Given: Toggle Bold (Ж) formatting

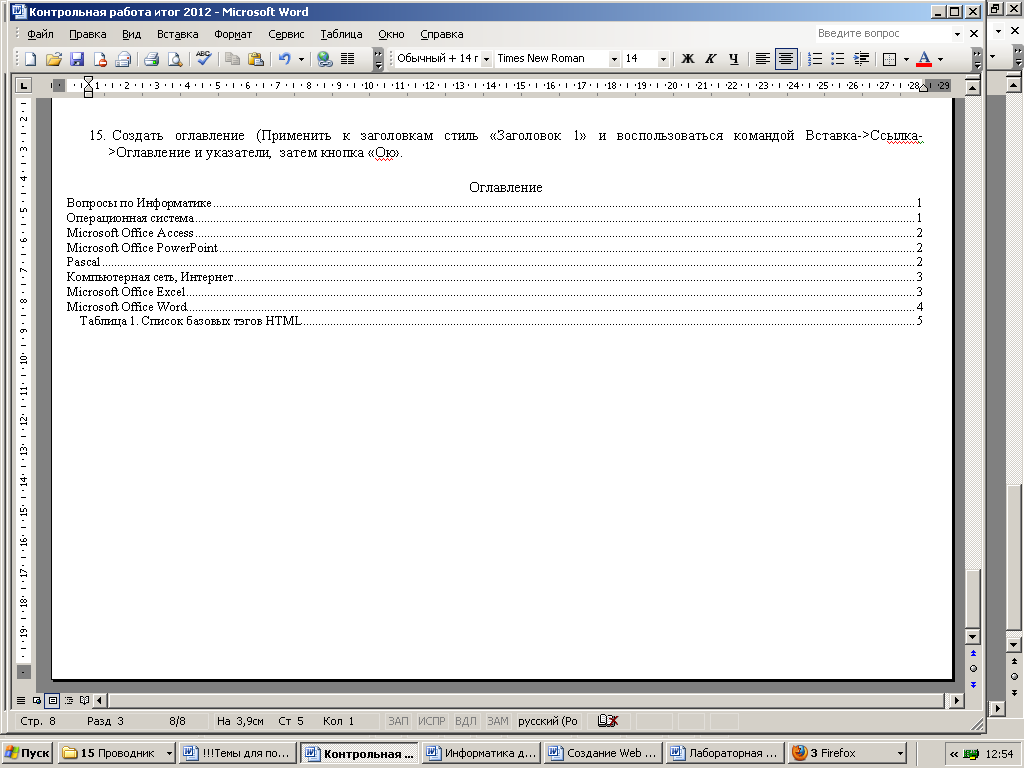Looking at the screenshot, I should (x=687, y=59).
